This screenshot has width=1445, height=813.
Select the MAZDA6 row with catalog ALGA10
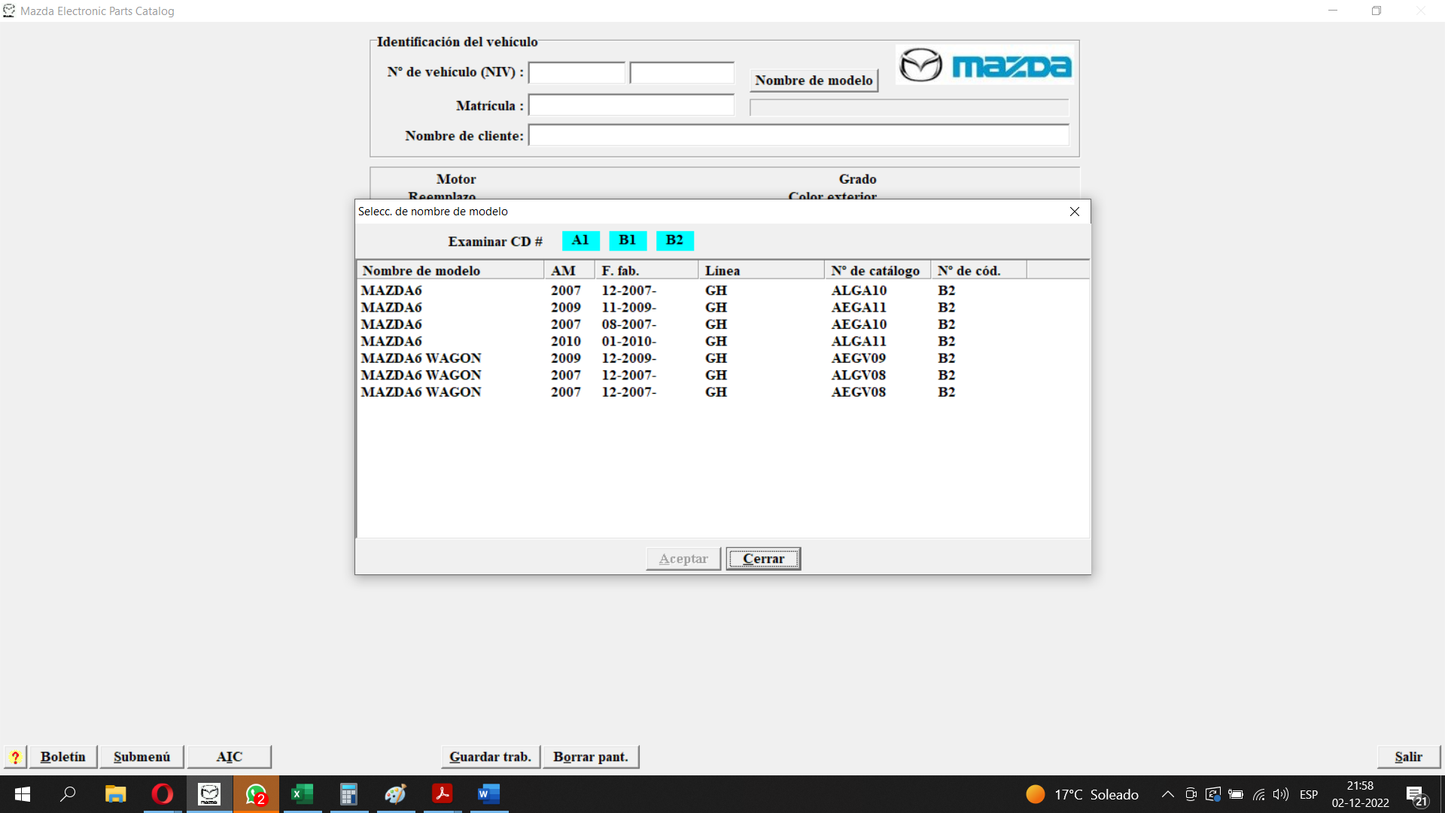coord(722,291)
